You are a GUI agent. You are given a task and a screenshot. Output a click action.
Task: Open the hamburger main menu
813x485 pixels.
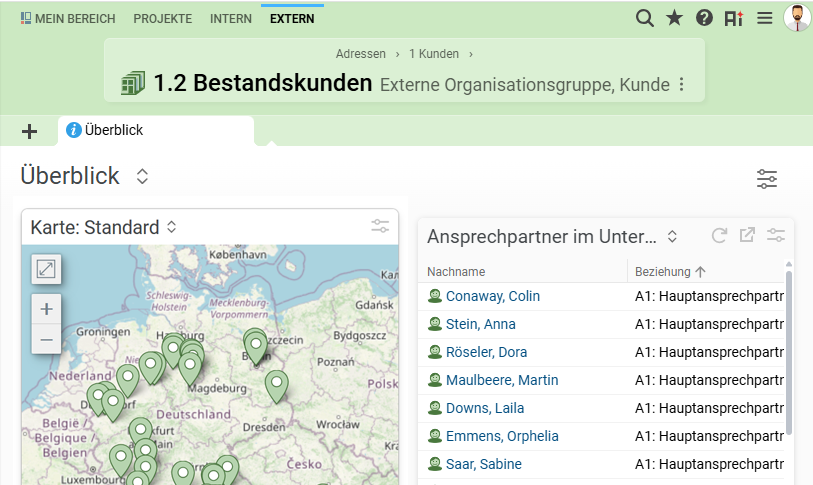[764, 18]
